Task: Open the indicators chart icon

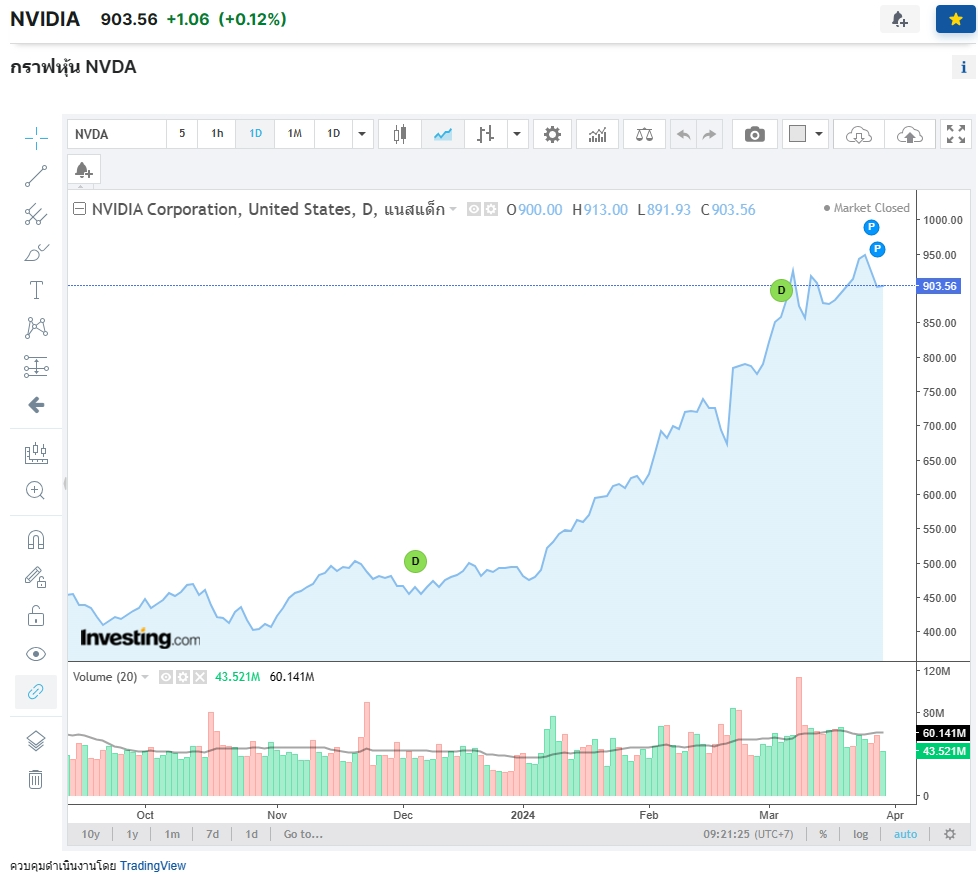Action: pyautogui.click(x=597, y=134)
